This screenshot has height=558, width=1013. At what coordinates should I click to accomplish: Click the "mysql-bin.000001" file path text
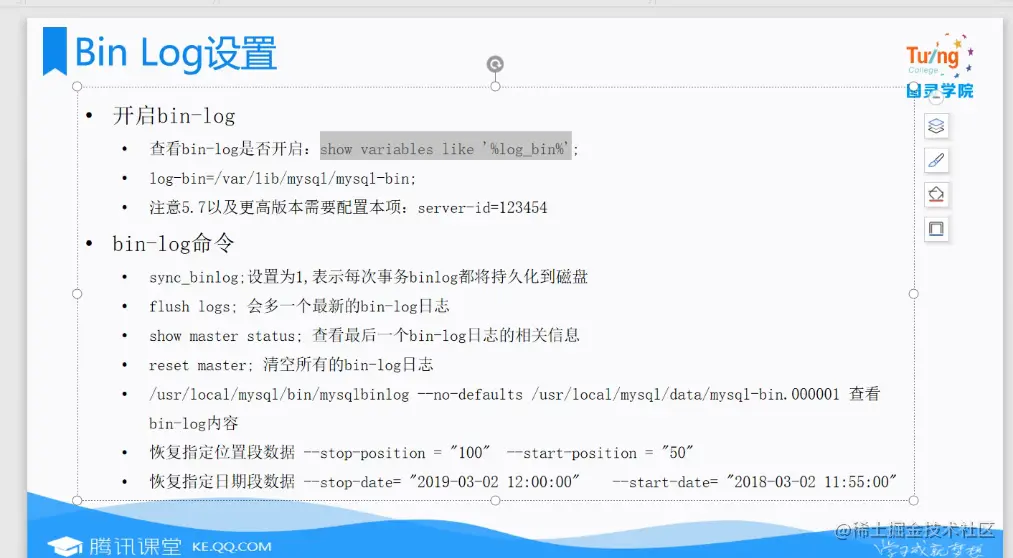(x=774, y=395)
